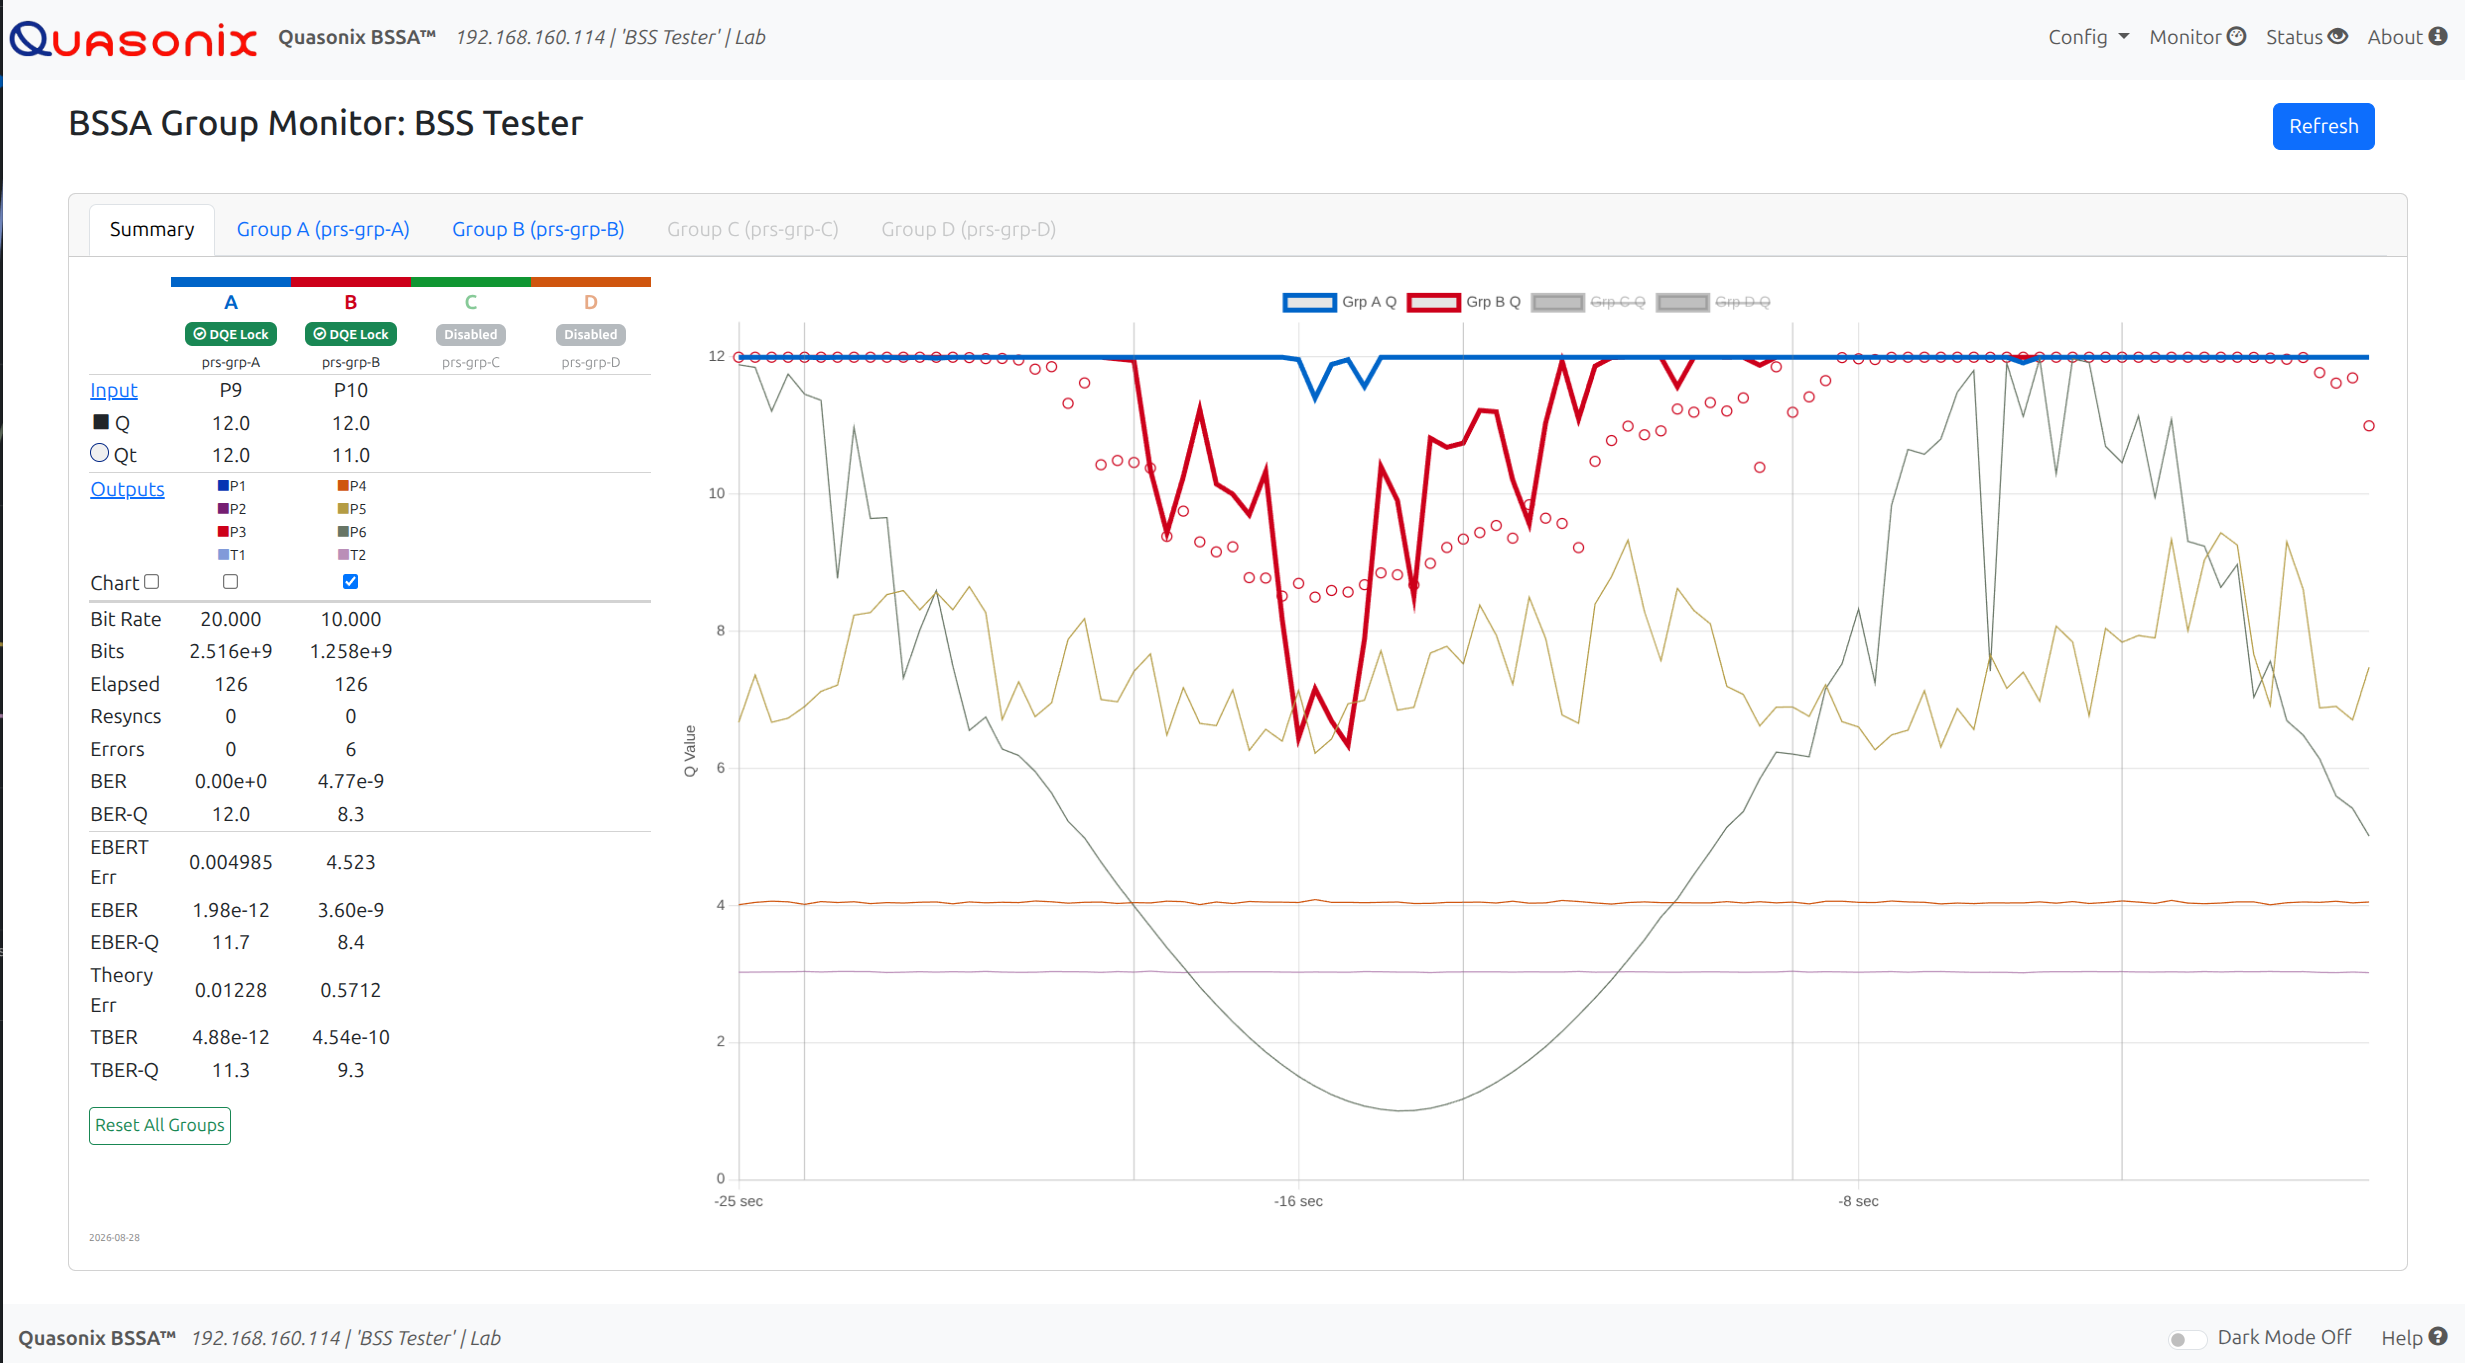Click the P3 output marker
Viewport: 2465px width, 1363px height.
pyautogui.click(x=223, y=532)
